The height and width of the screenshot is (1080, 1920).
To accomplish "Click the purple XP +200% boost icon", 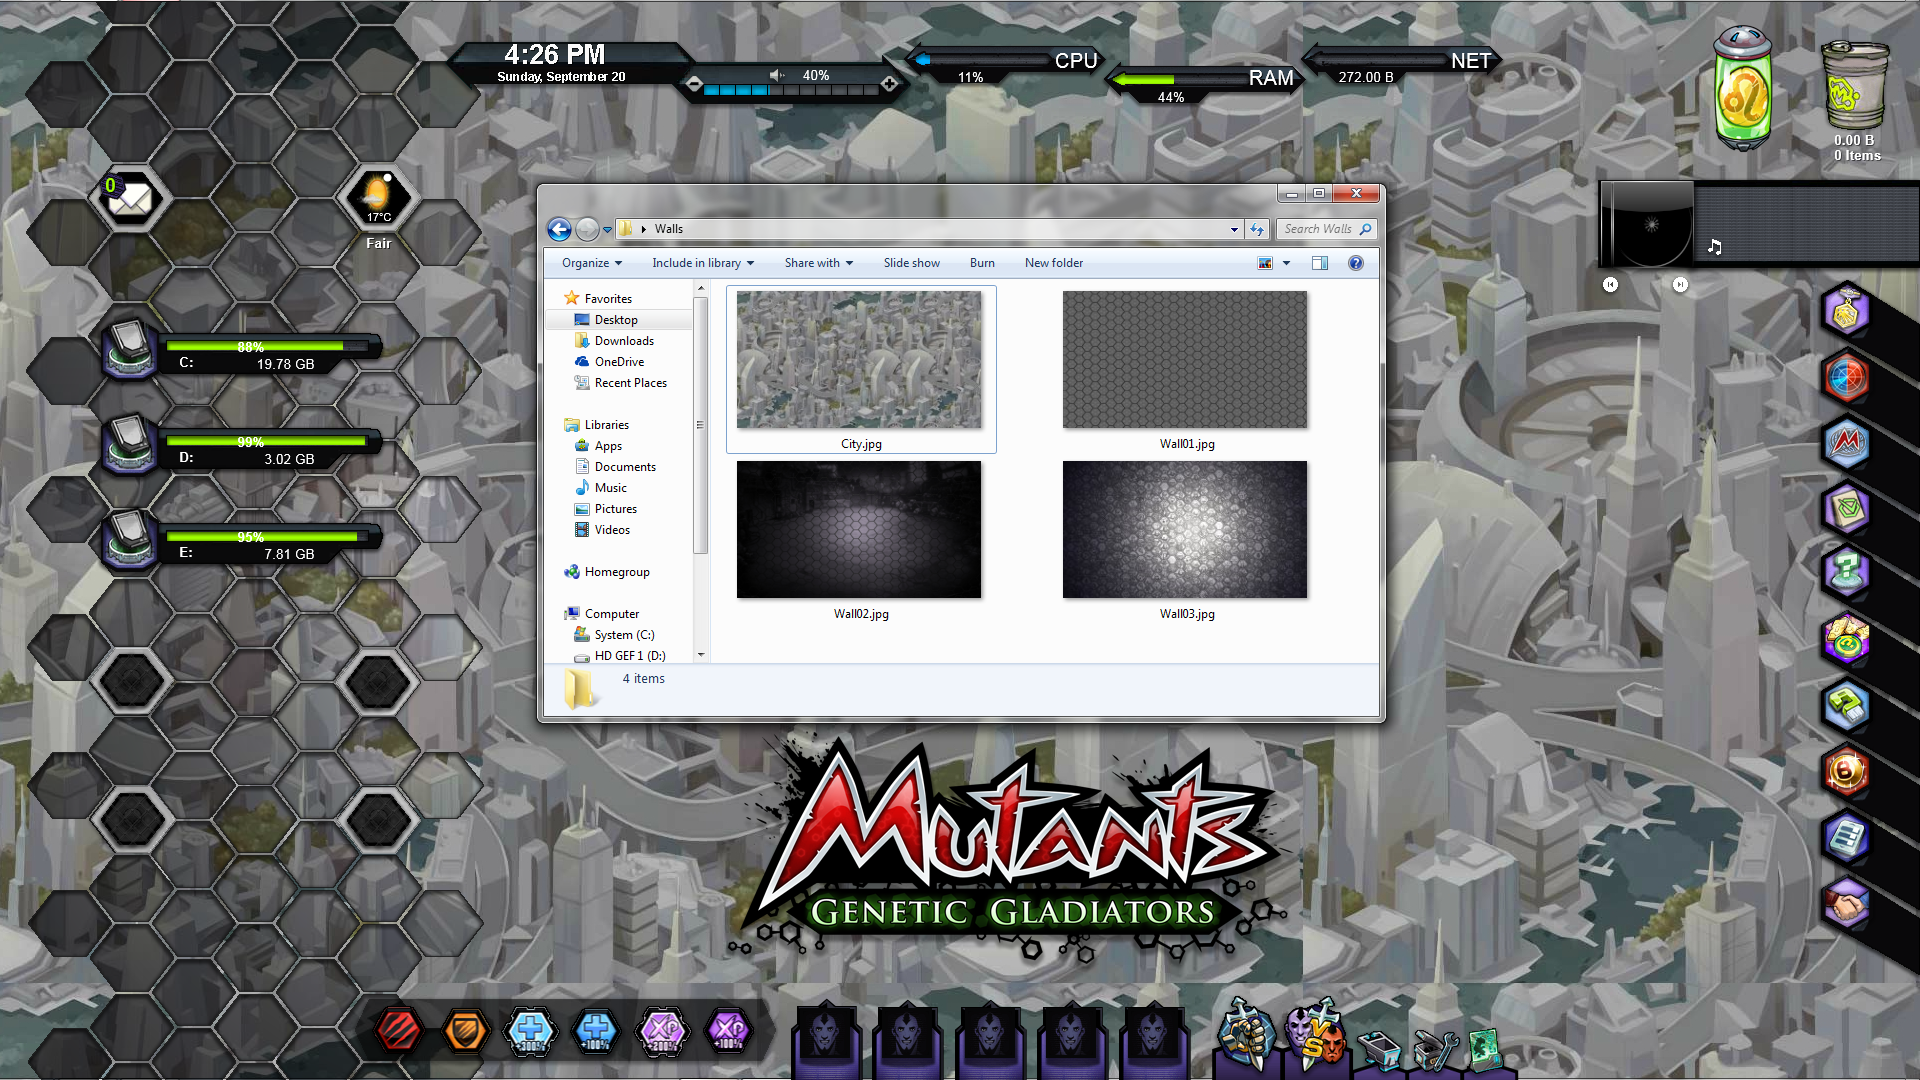I will (662, 1030).
